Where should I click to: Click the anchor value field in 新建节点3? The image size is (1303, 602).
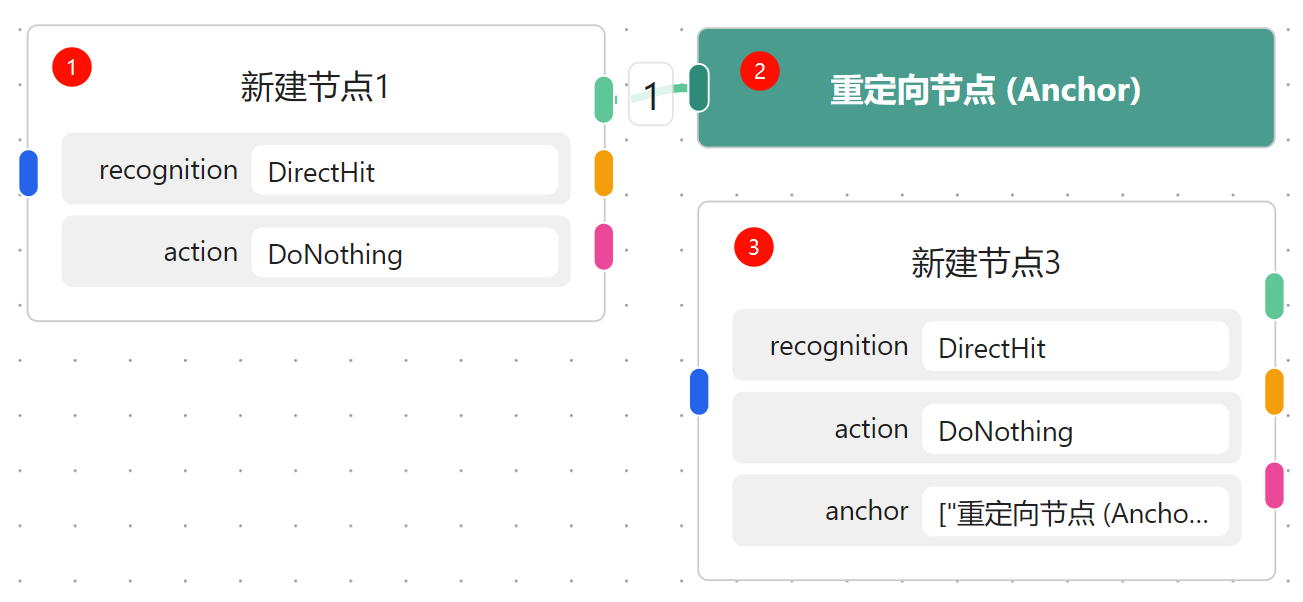1075,513
